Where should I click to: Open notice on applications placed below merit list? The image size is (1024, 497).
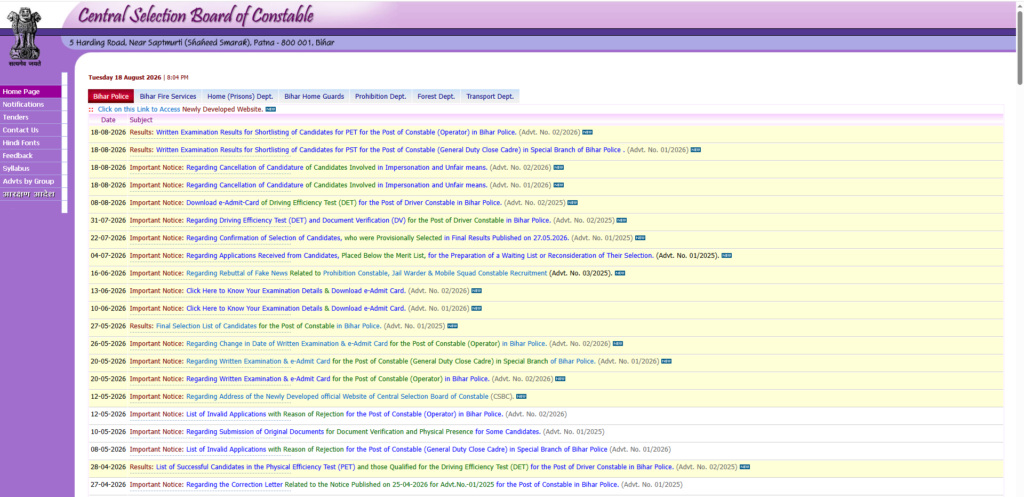[x=420, y=255]
